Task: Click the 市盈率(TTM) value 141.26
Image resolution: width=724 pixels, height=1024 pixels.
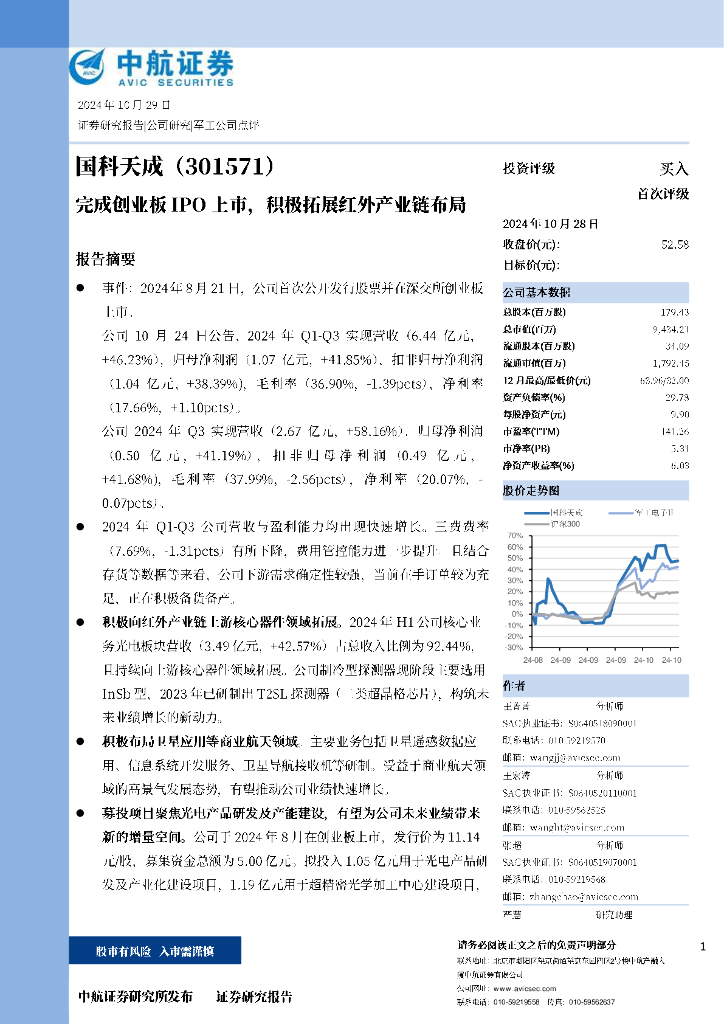Action: pos(675,431)
